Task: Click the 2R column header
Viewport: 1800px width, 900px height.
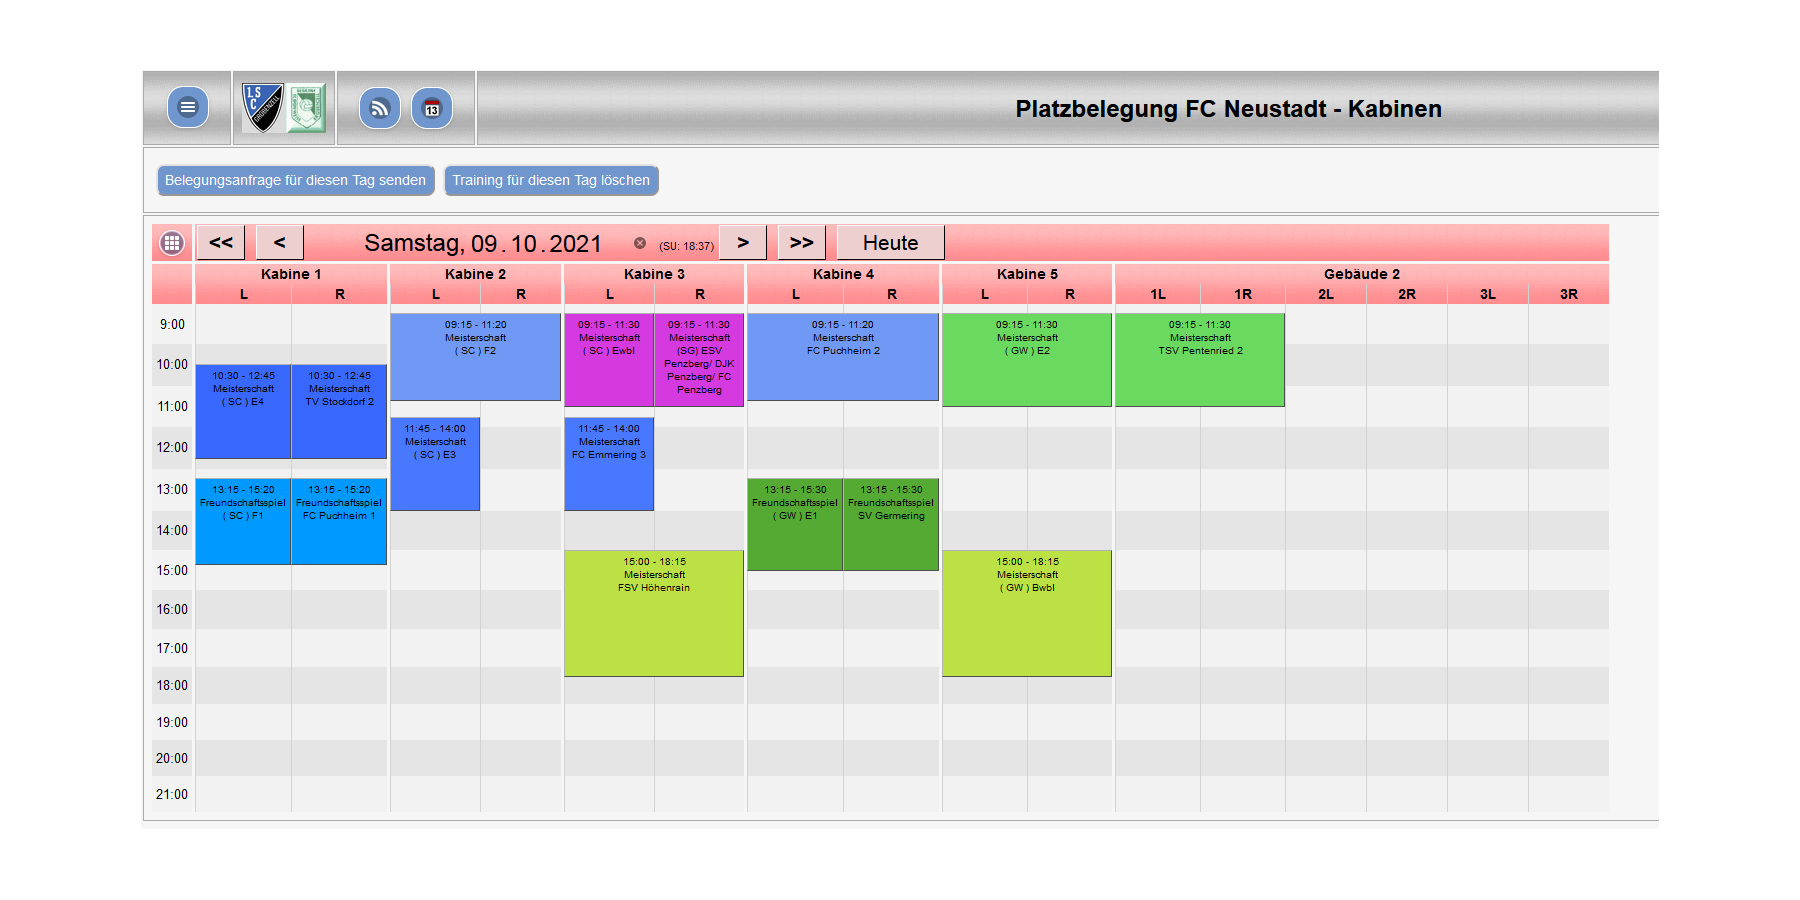Action: [1407, 294]
